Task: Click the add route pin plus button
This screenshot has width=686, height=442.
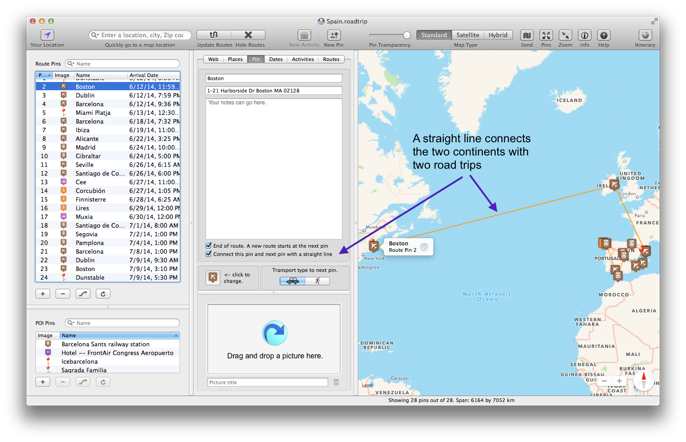Action: [x=43, y=294]
